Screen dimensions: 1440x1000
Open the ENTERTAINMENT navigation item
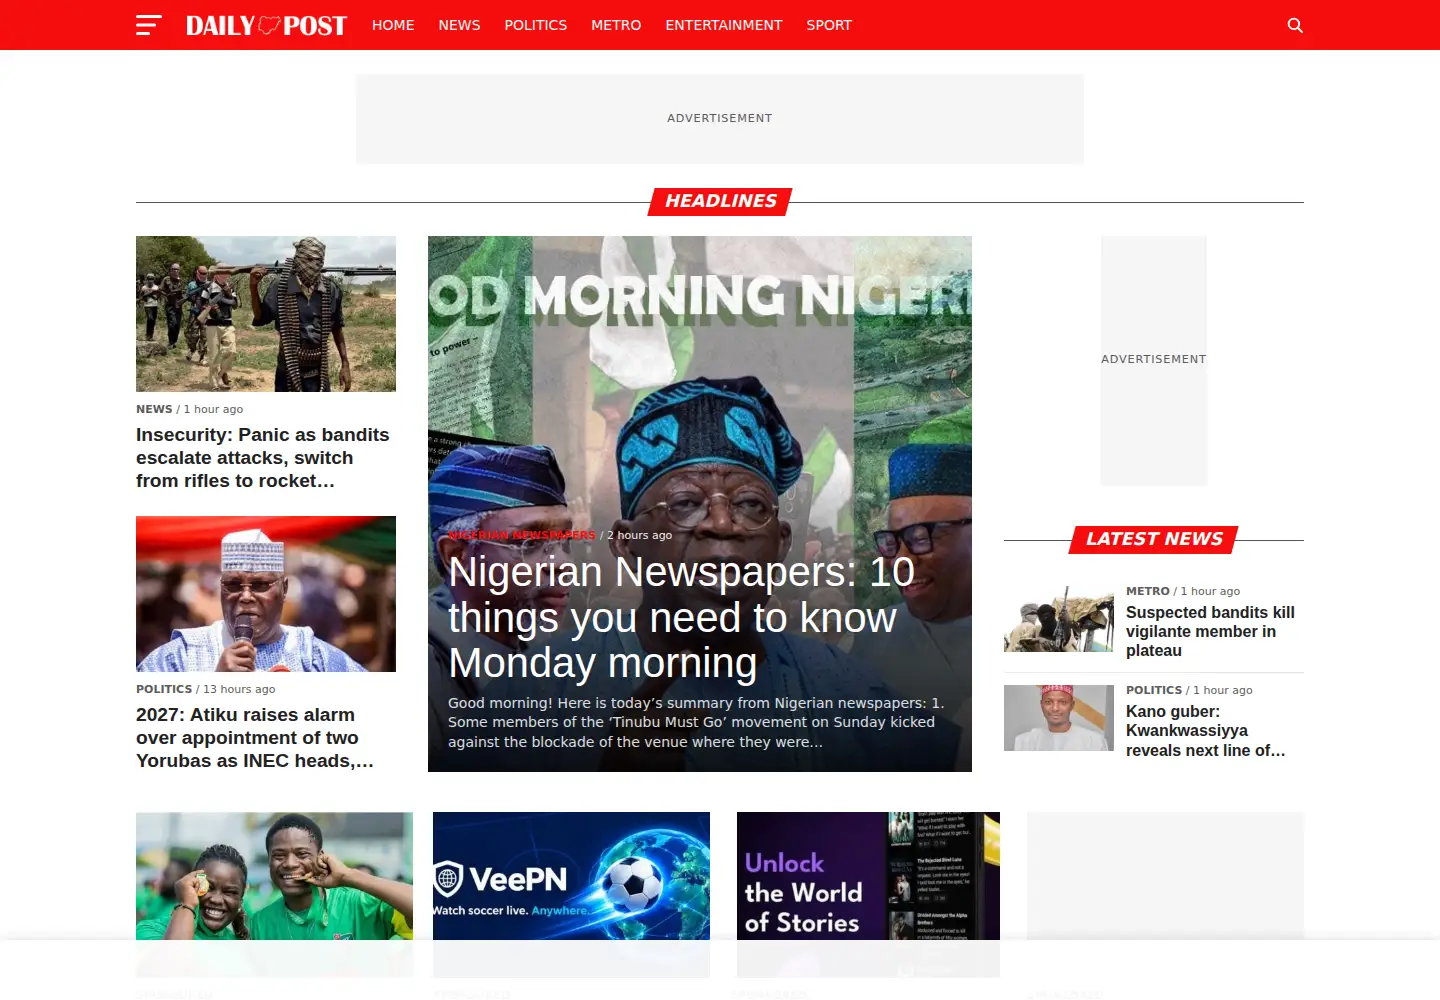pos(724,25)
